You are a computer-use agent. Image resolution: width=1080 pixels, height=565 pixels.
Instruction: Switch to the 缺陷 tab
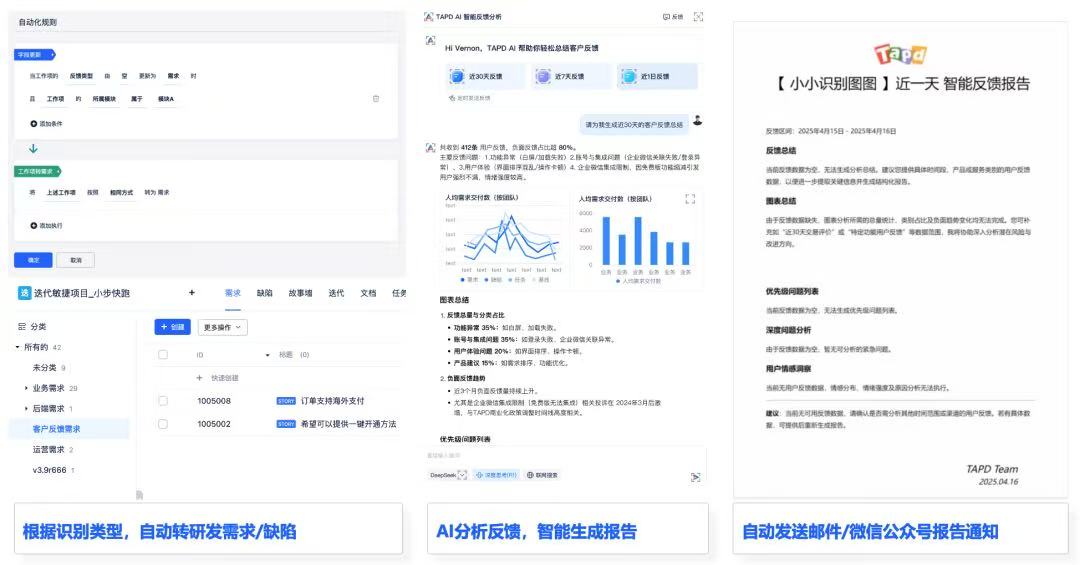pos(264,294)
